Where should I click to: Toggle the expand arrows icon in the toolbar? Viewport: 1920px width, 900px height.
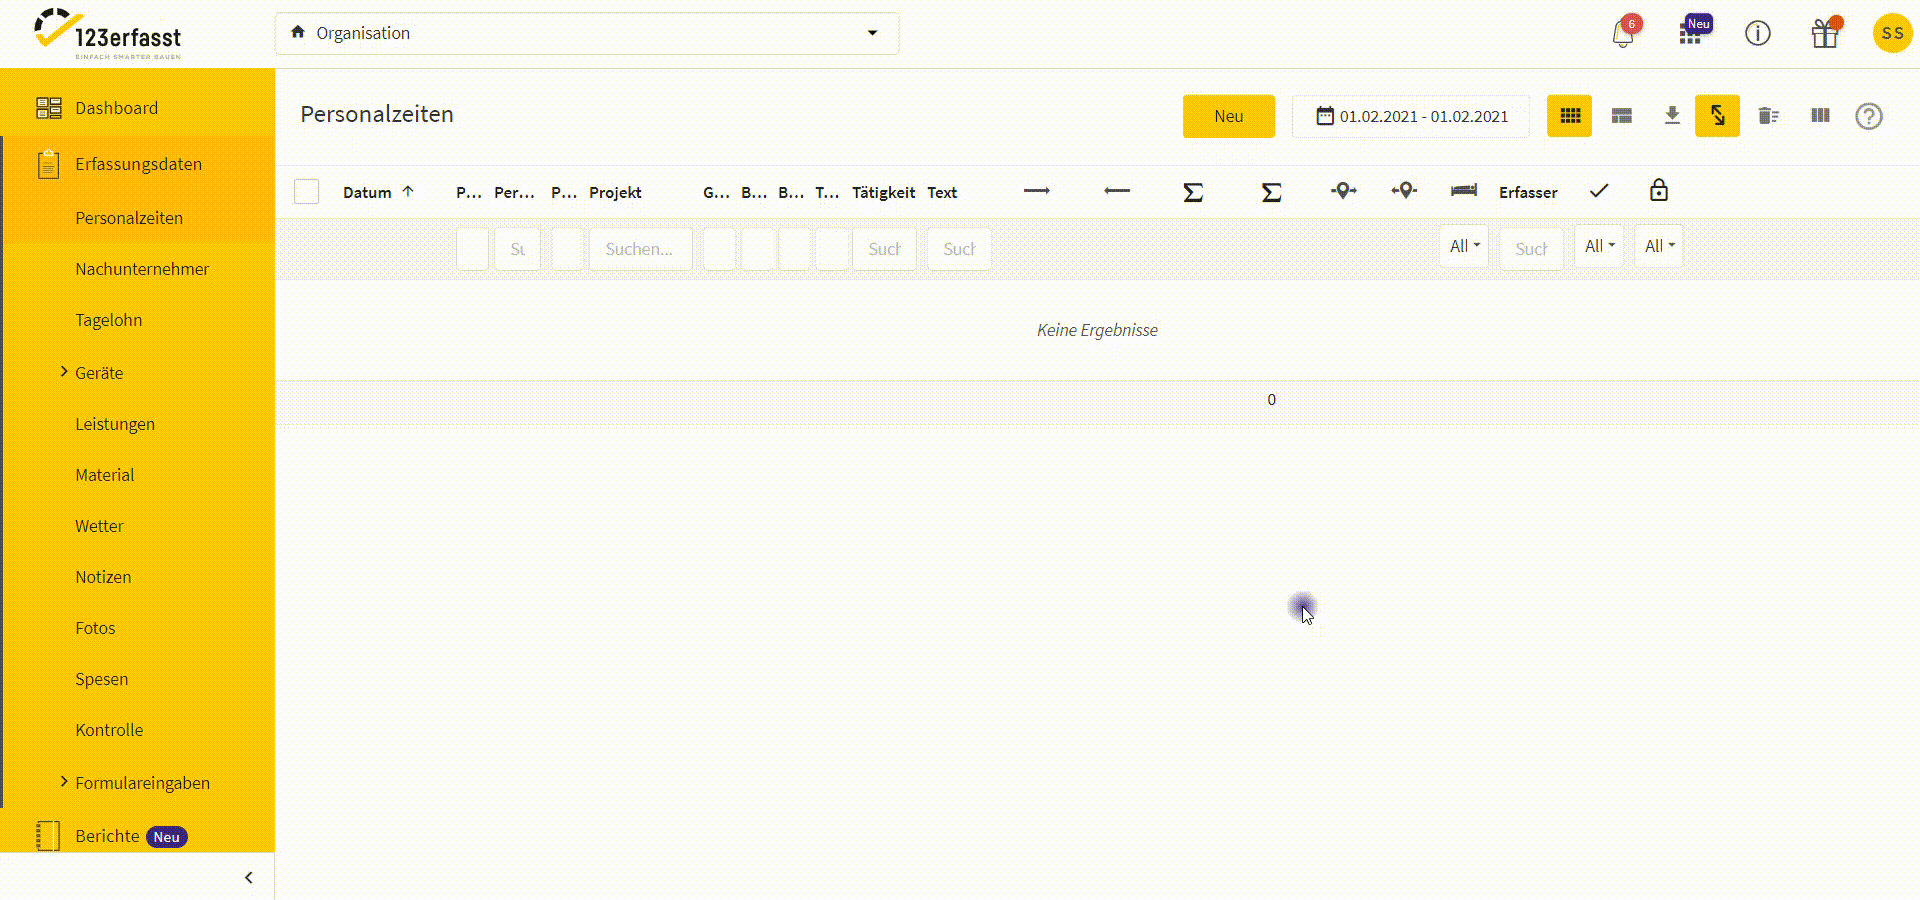tap(1718, 116)
